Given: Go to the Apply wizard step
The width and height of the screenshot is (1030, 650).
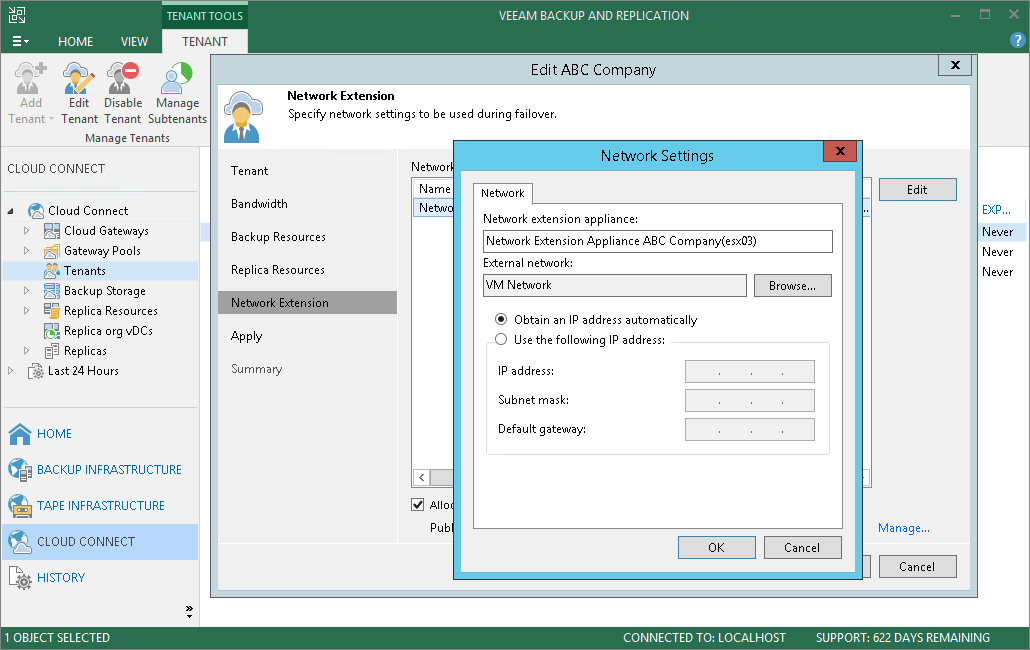Looking at the screenshot, I should point(246,336).
